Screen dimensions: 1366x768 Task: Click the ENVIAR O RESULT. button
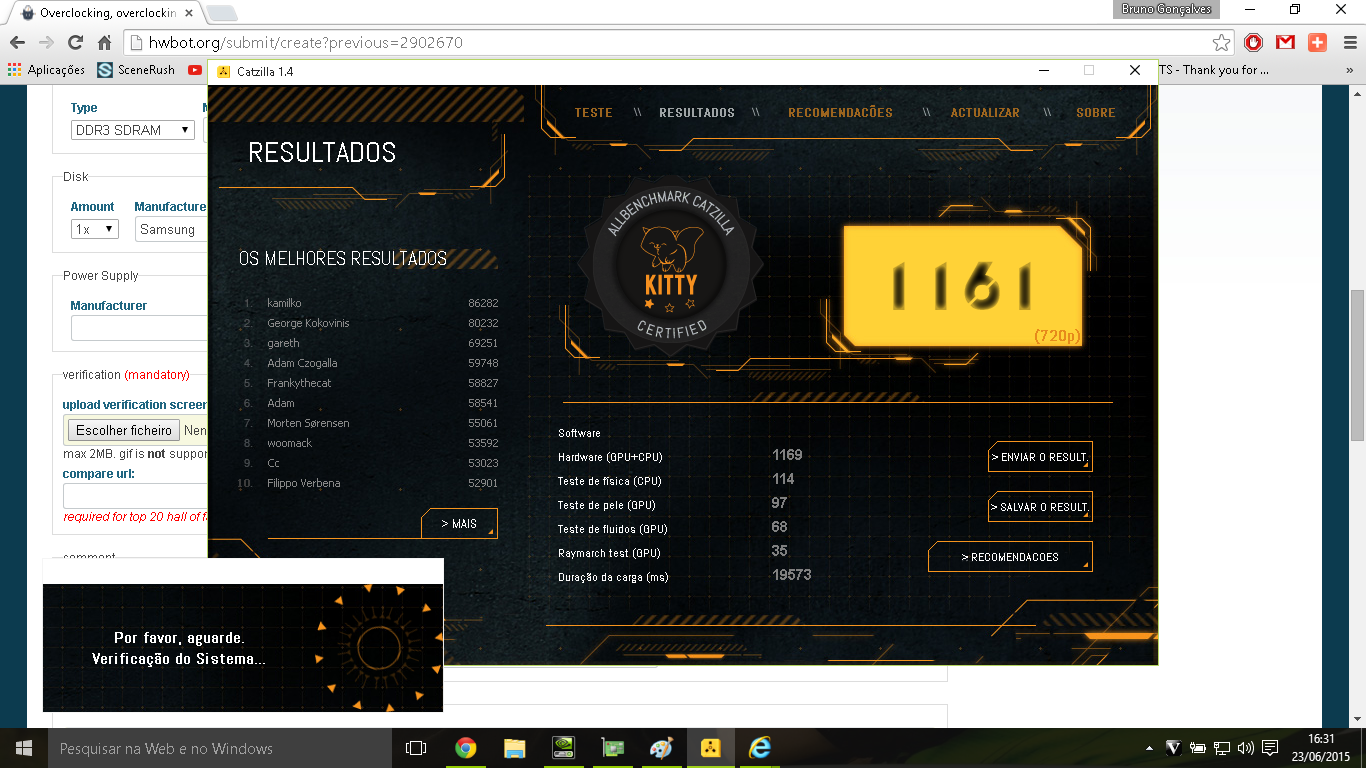tap(1040, 457)
